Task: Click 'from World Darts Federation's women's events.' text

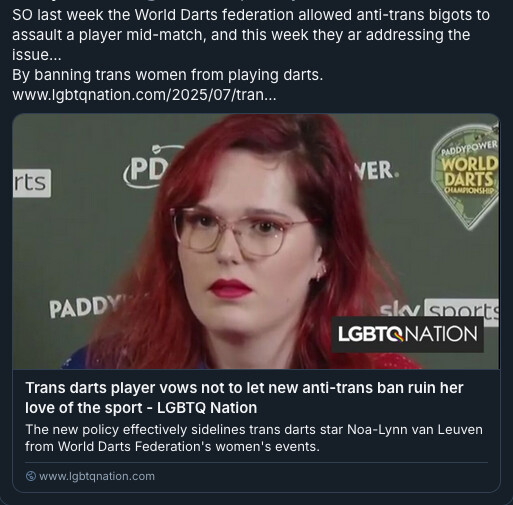Action: click(172, 447)
